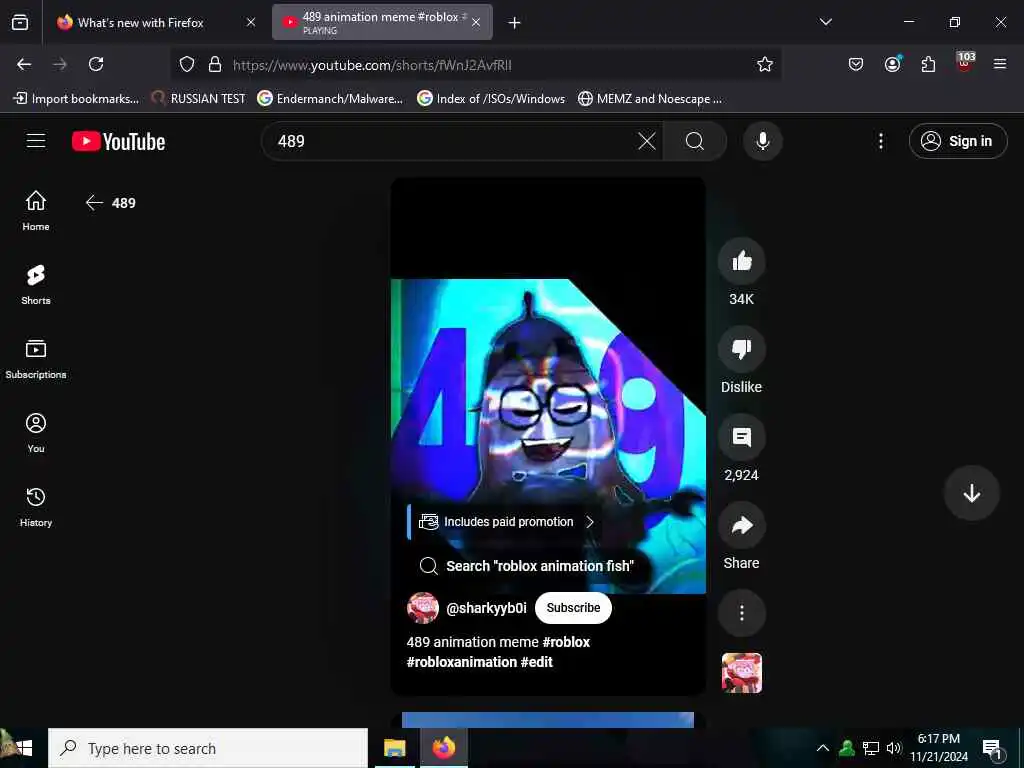Go back from 489 search arrow
The width and height of the screenshot is (1024, 768).
[x=94, y=203]
